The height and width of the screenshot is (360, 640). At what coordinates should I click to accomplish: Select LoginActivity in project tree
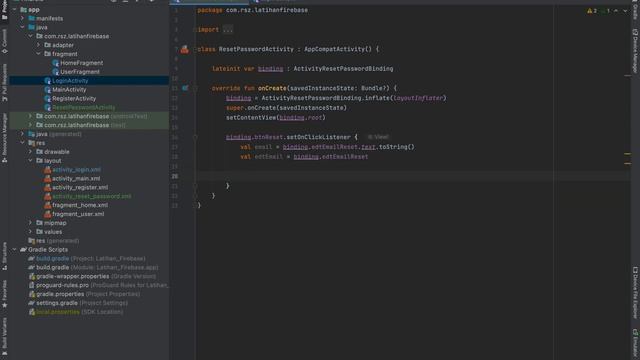click(70, 81)
